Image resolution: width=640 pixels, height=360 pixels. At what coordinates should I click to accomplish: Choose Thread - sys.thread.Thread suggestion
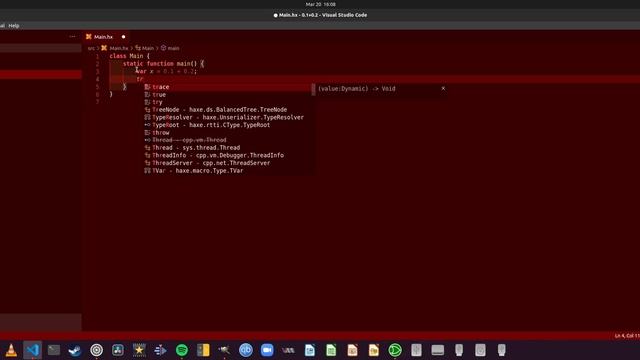229,148
